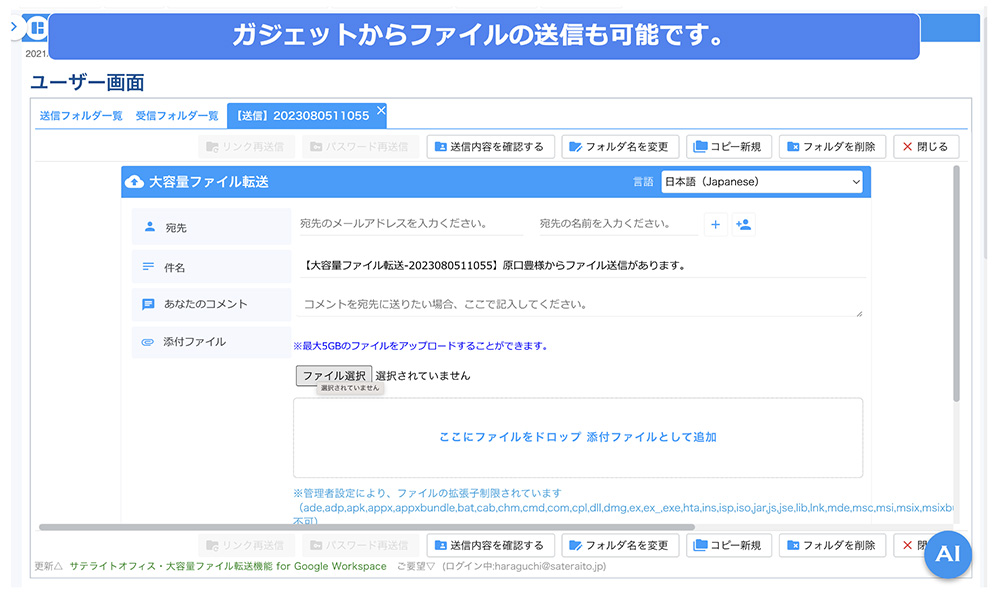Click the 件名 lines icon
Screen dimensions: 1000x602
[x=148, y=267]
